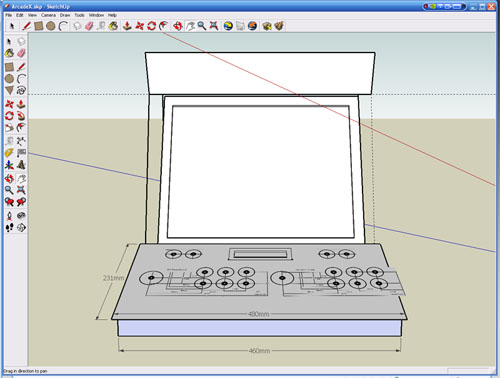Pick the Circle tool in top toolbar
500x378 pixels.
click(x=51, y=26)
